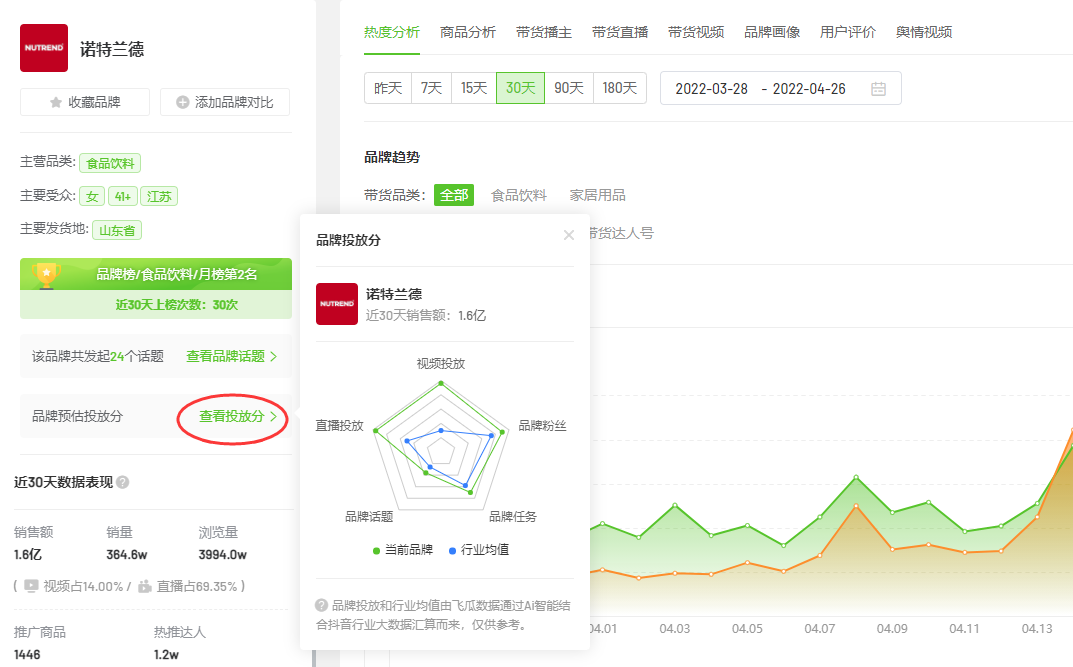Screen dimensions: 1073x667
Task: Click the live-stream icon beside 直播占69.35%
Action: [144, 586]
